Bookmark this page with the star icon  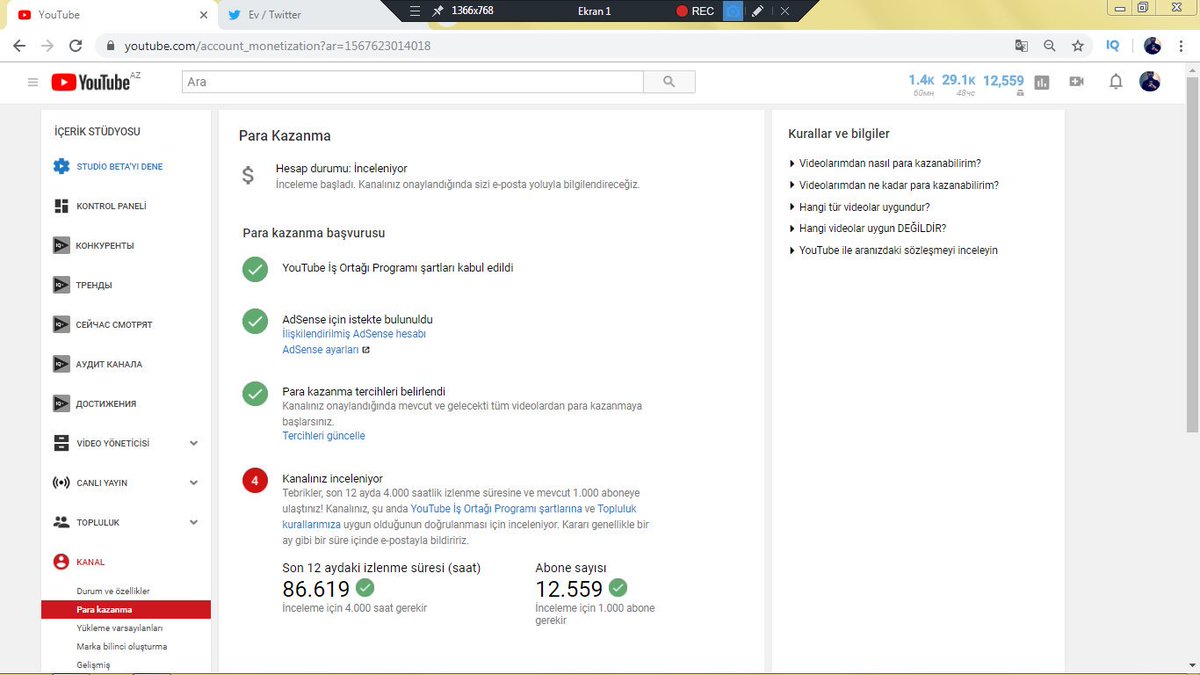click(x=1077, y=46)
